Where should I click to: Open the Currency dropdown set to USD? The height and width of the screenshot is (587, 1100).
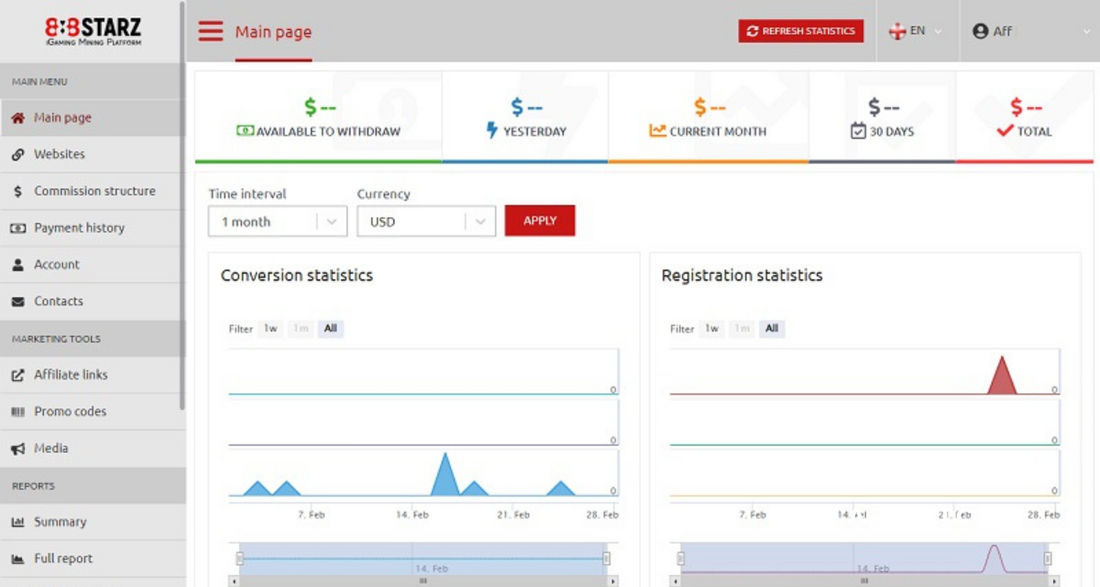tap(426, 222)
